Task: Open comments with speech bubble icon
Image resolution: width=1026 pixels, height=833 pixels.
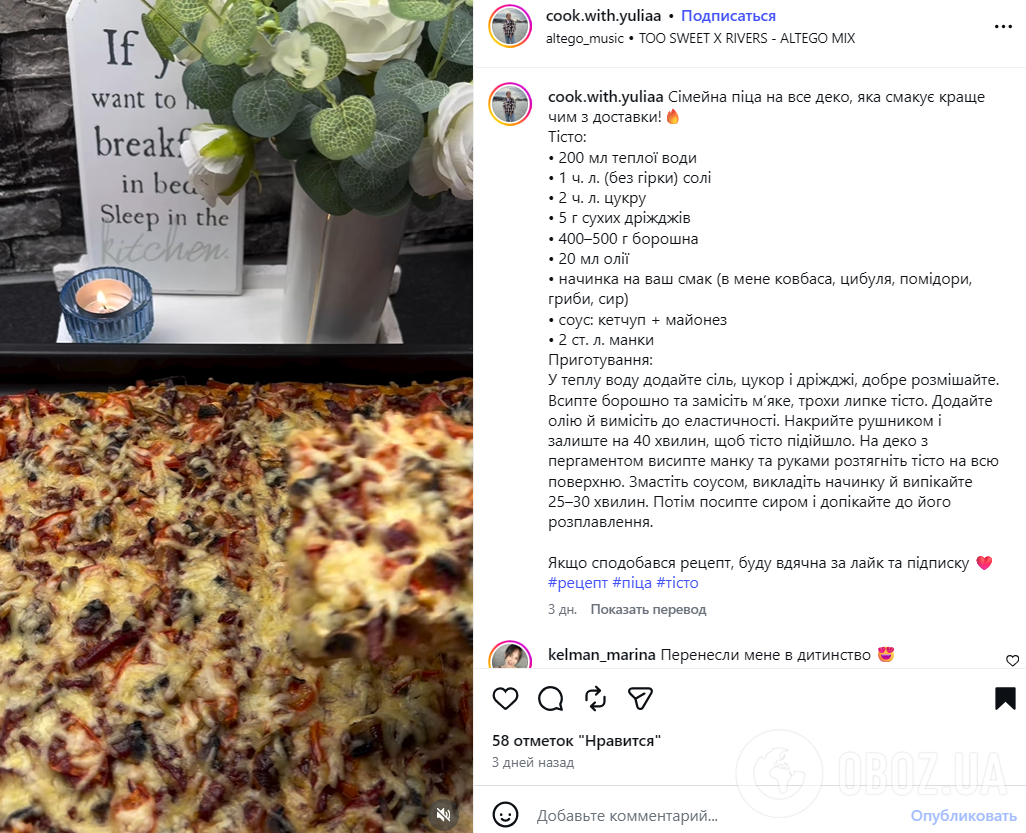Action: point(550,699)
